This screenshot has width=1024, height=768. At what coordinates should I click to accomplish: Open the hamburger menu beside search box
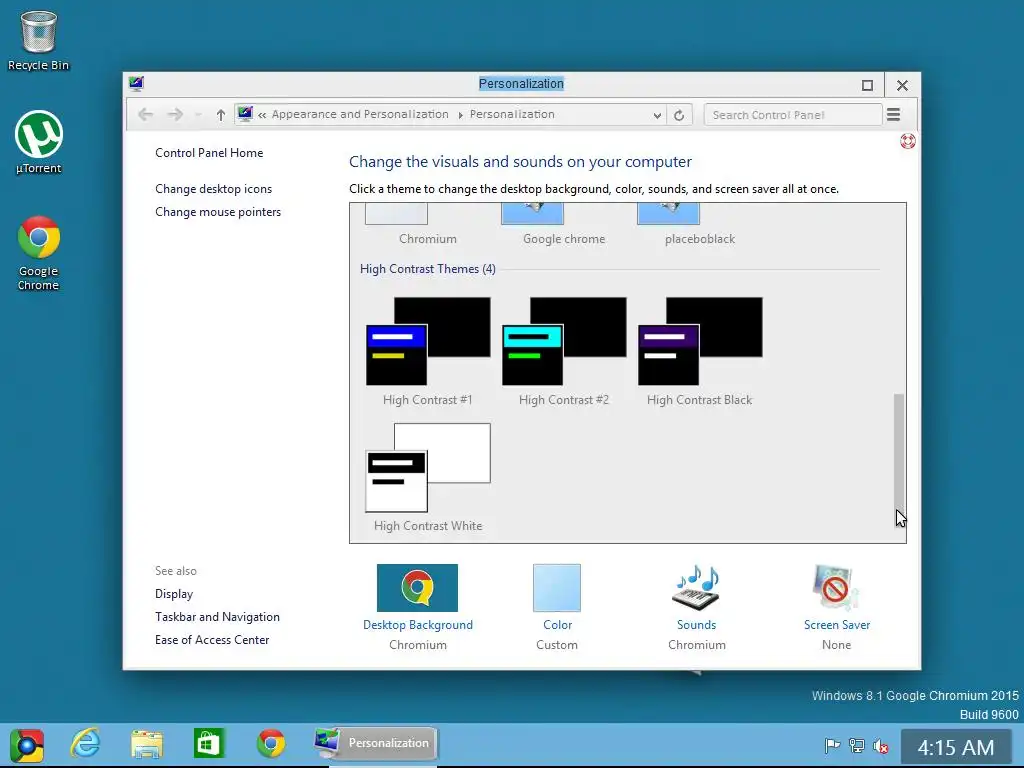(893, 115)
